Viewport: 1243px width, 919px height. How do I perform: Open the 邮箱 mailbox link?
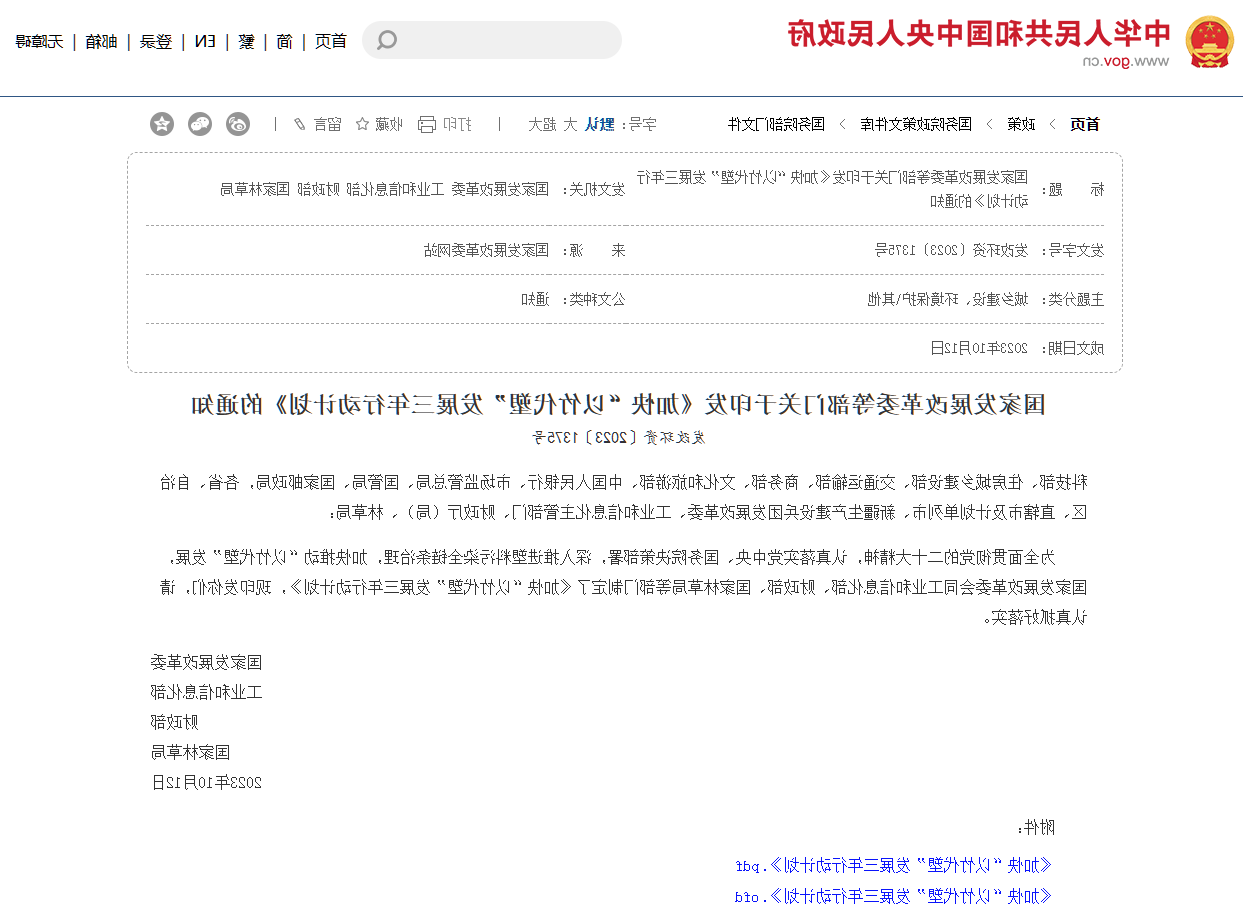click(100, 42)
